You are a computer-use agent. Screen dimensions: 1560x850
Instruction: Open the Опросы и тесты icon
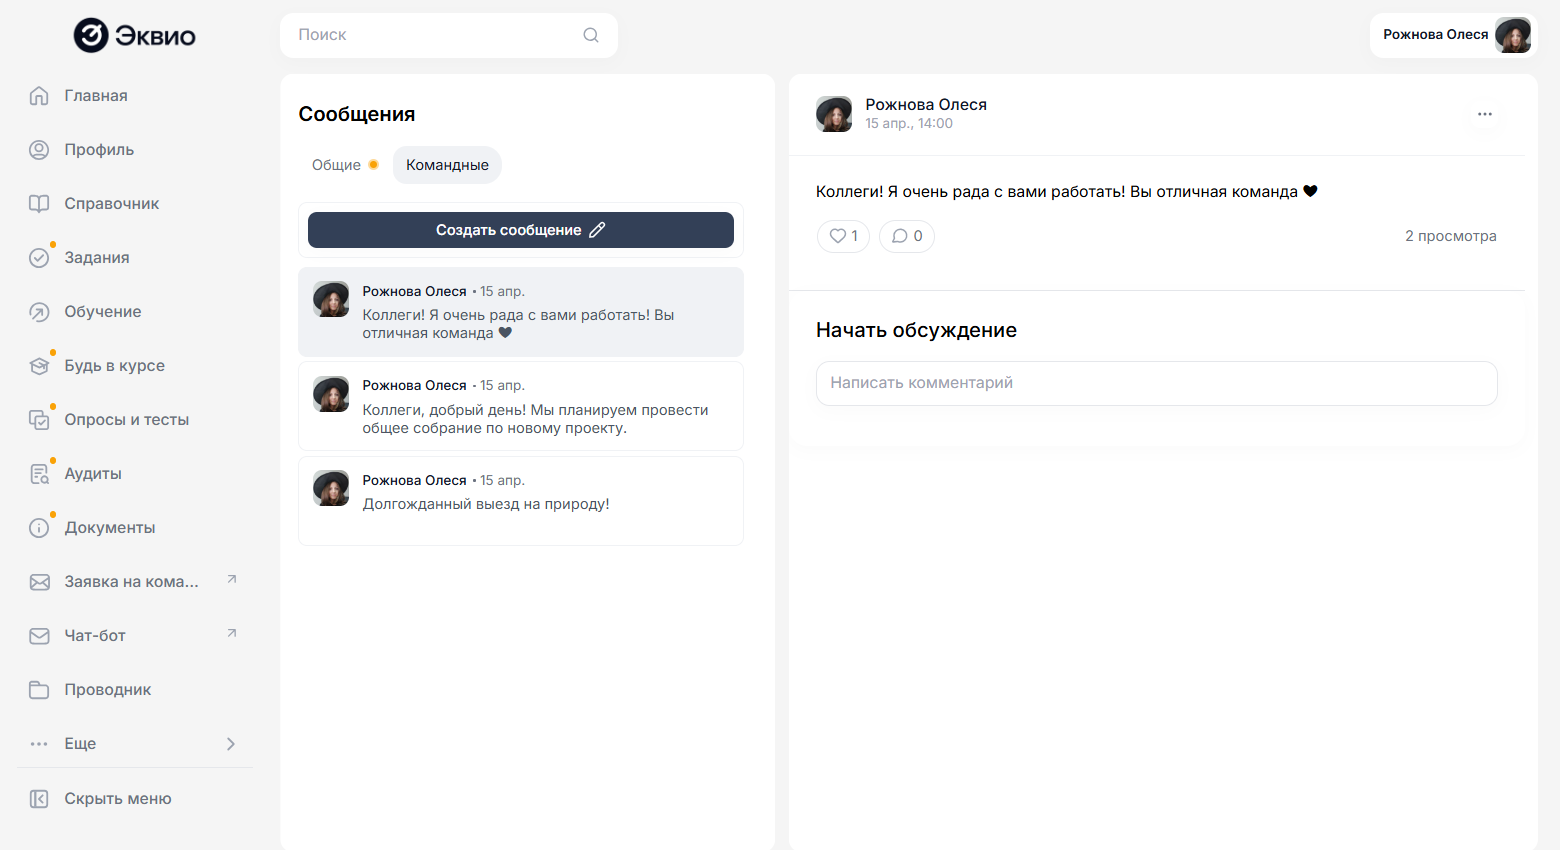point(39,420)
